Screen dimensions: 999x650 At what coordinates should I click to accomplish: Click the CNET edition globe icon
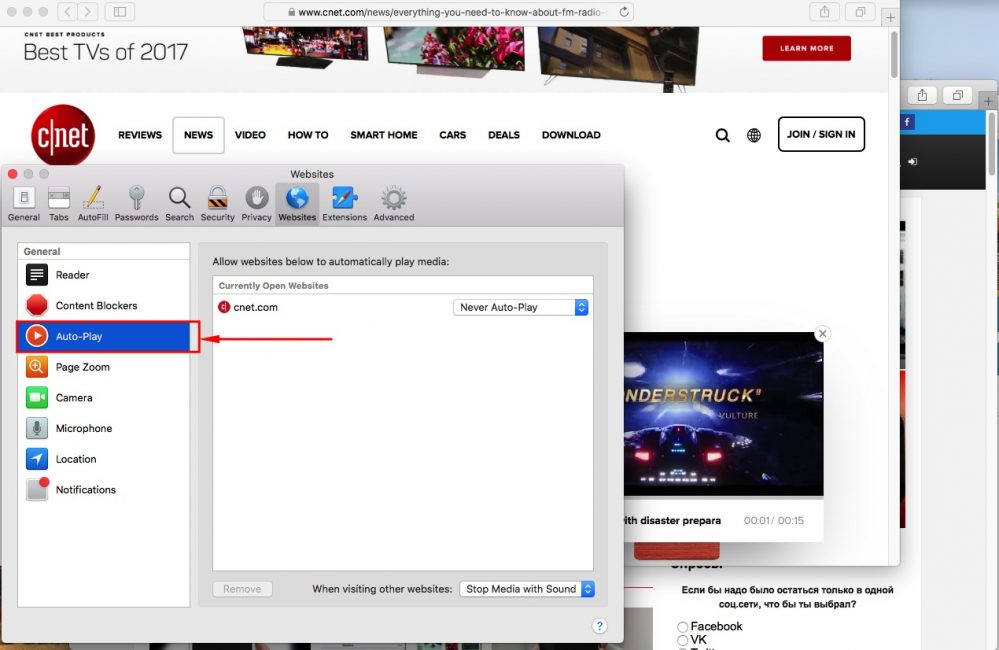(x=754, y=135)
